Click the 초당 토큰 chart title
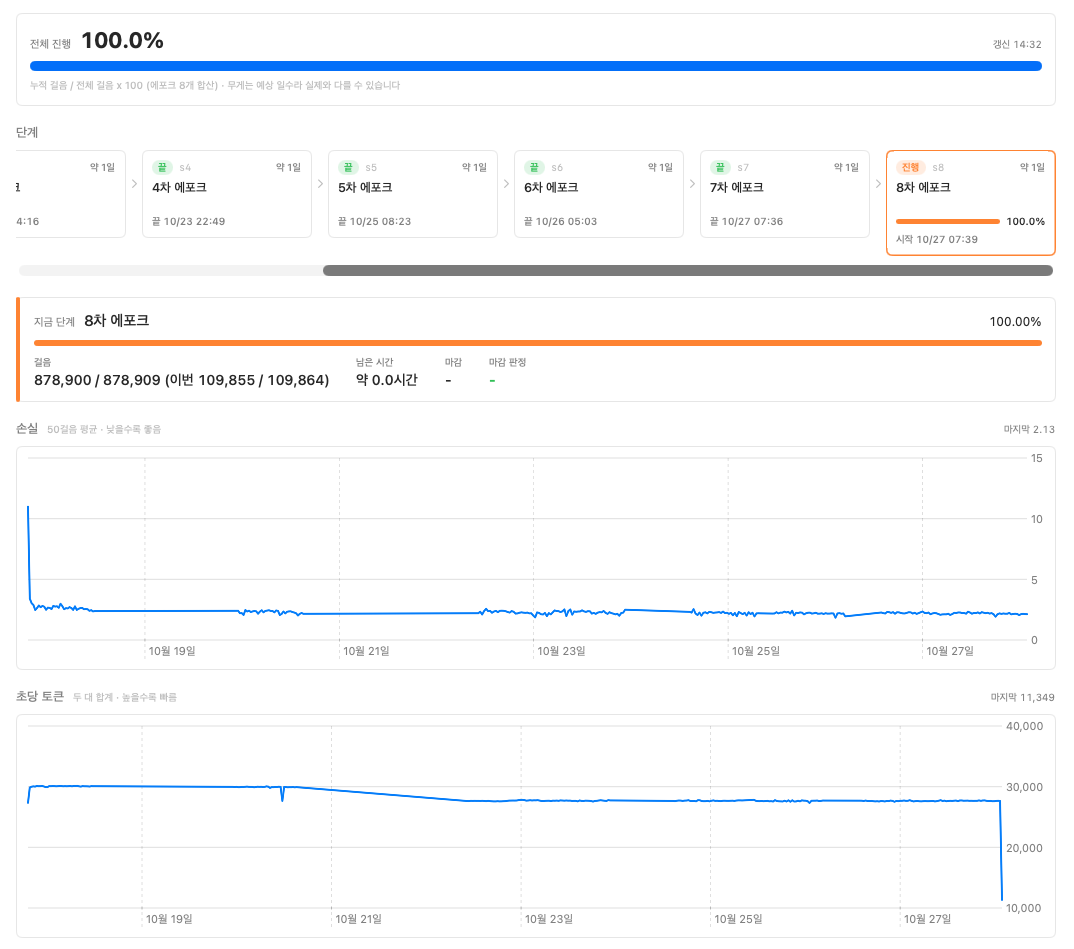 click(40, 696)
